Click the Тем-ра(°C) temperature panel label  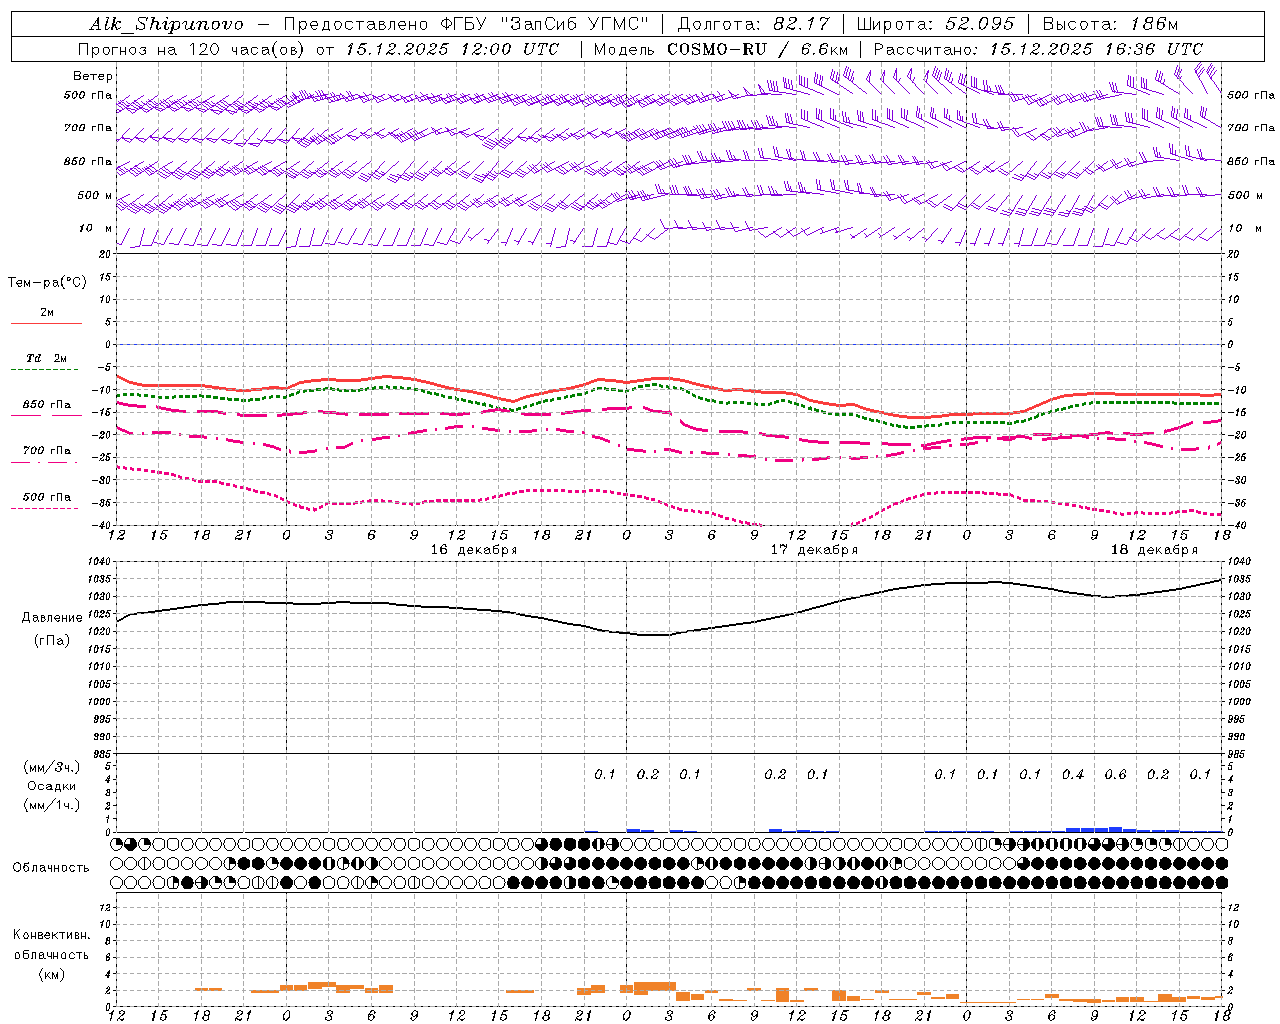(47, 283)
